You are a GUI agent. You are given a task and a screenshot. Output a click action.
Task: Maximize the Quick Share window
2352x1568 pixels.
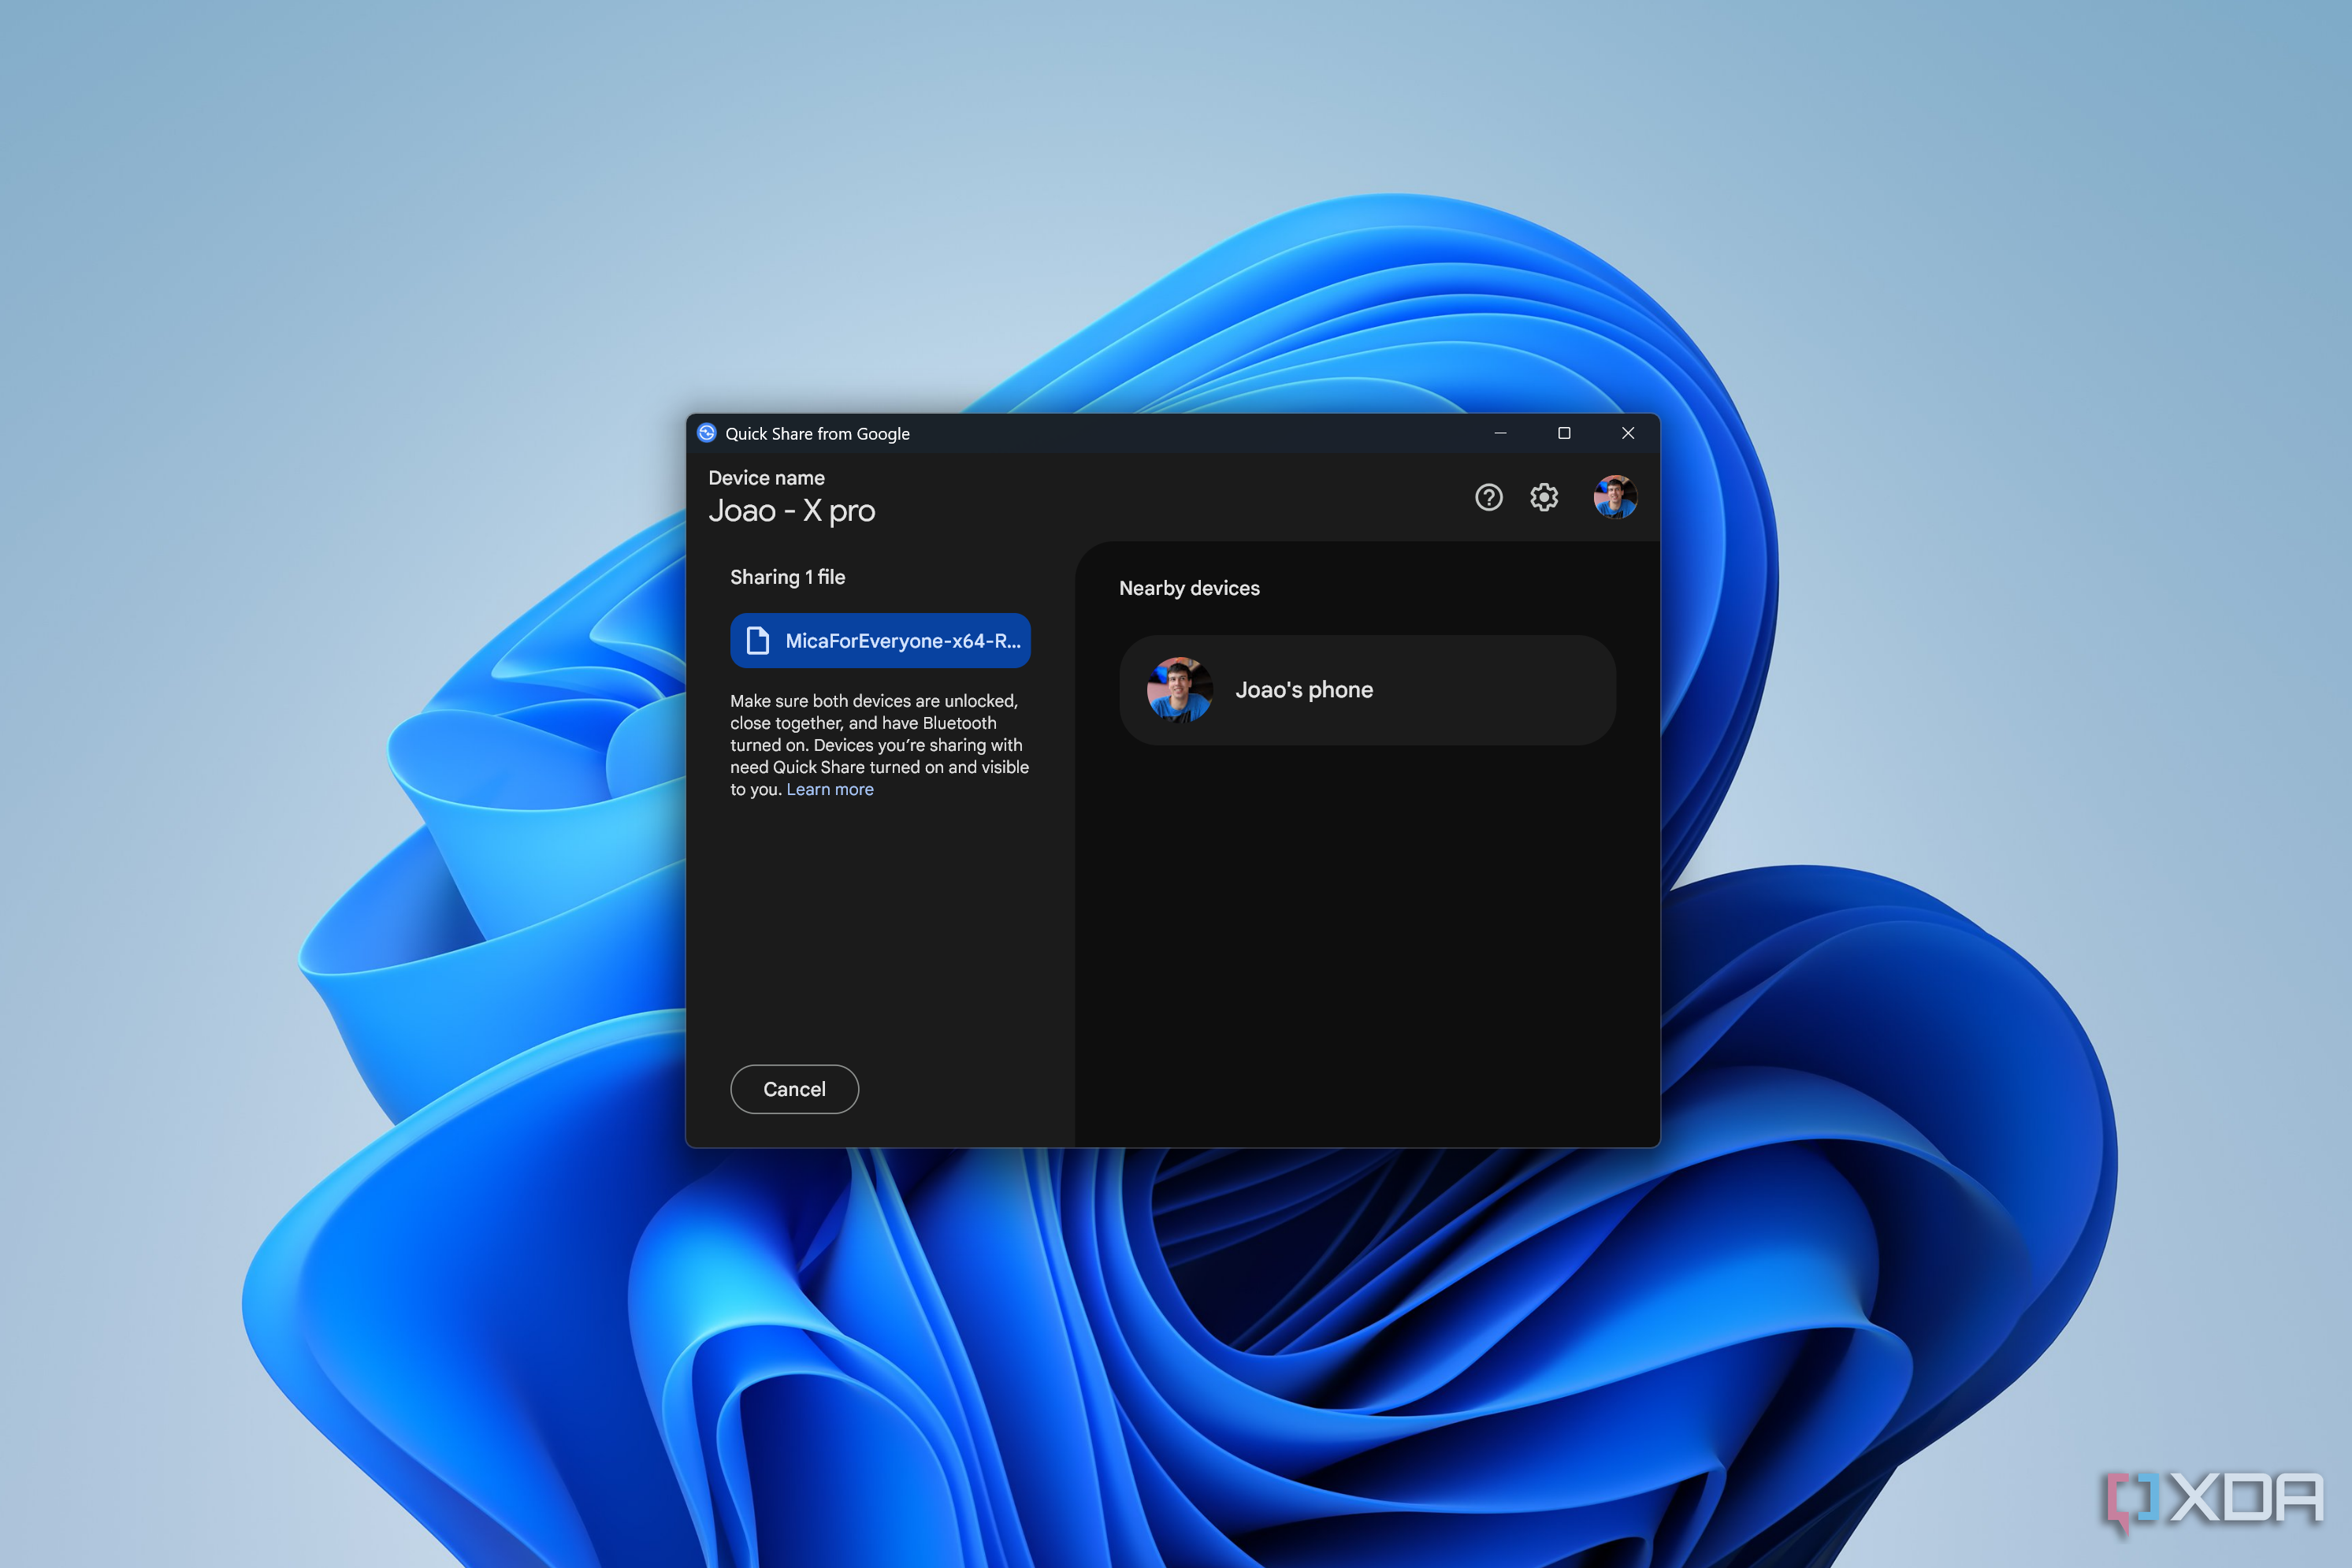tap(1564, 433)
